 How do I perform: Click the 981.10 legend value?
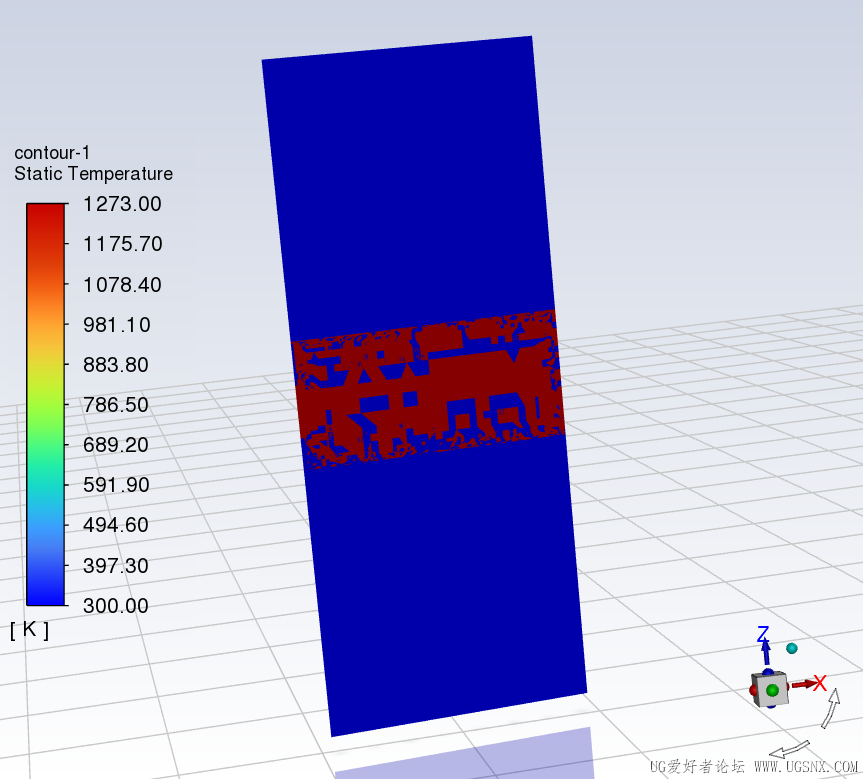point(117,325)
